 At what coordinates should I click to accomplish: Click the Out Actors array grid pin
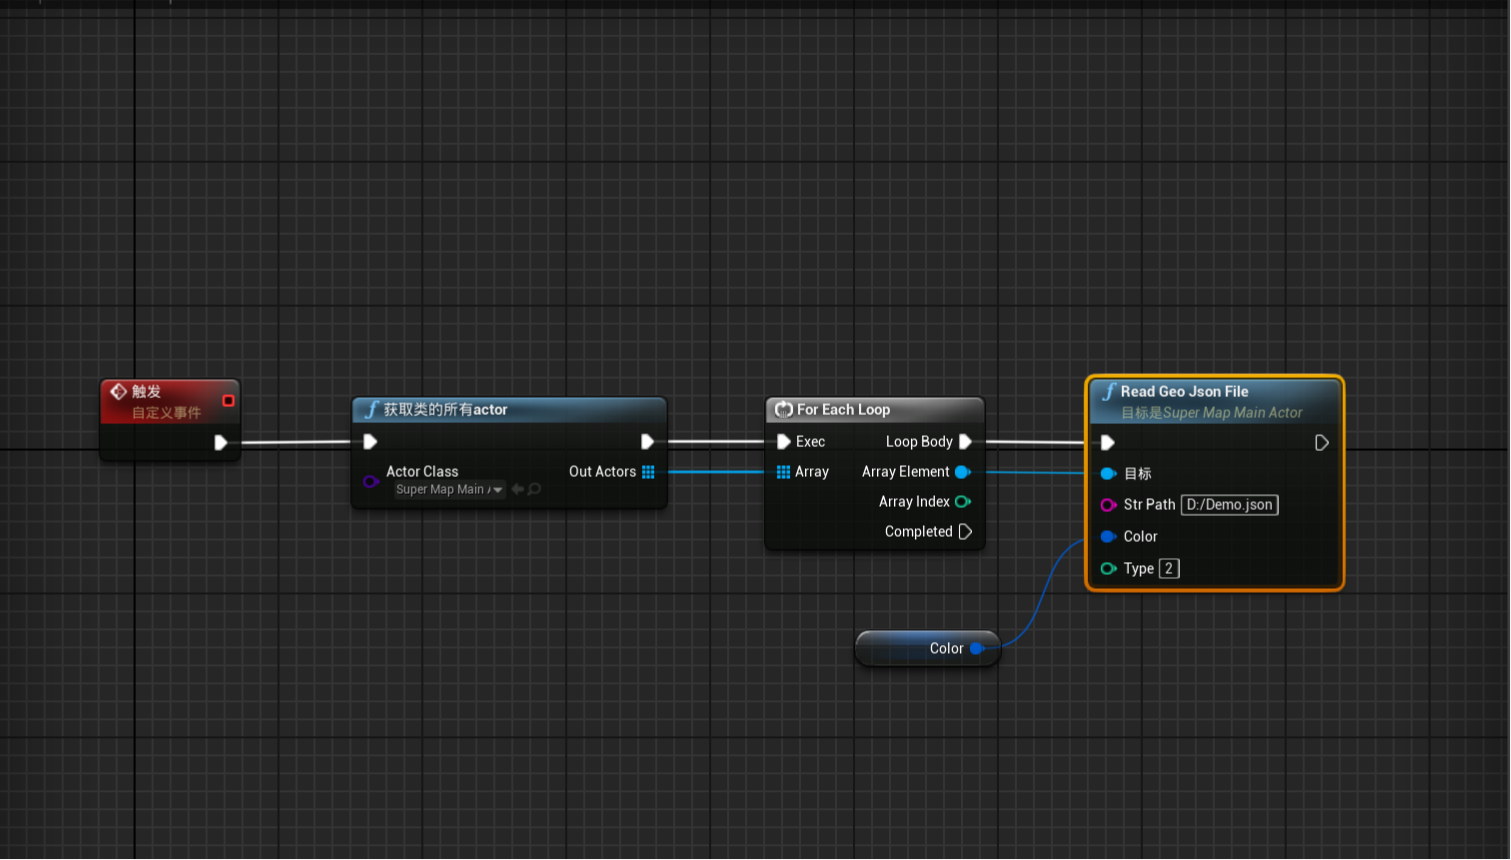pyautogui.click(x=649, y=471)
